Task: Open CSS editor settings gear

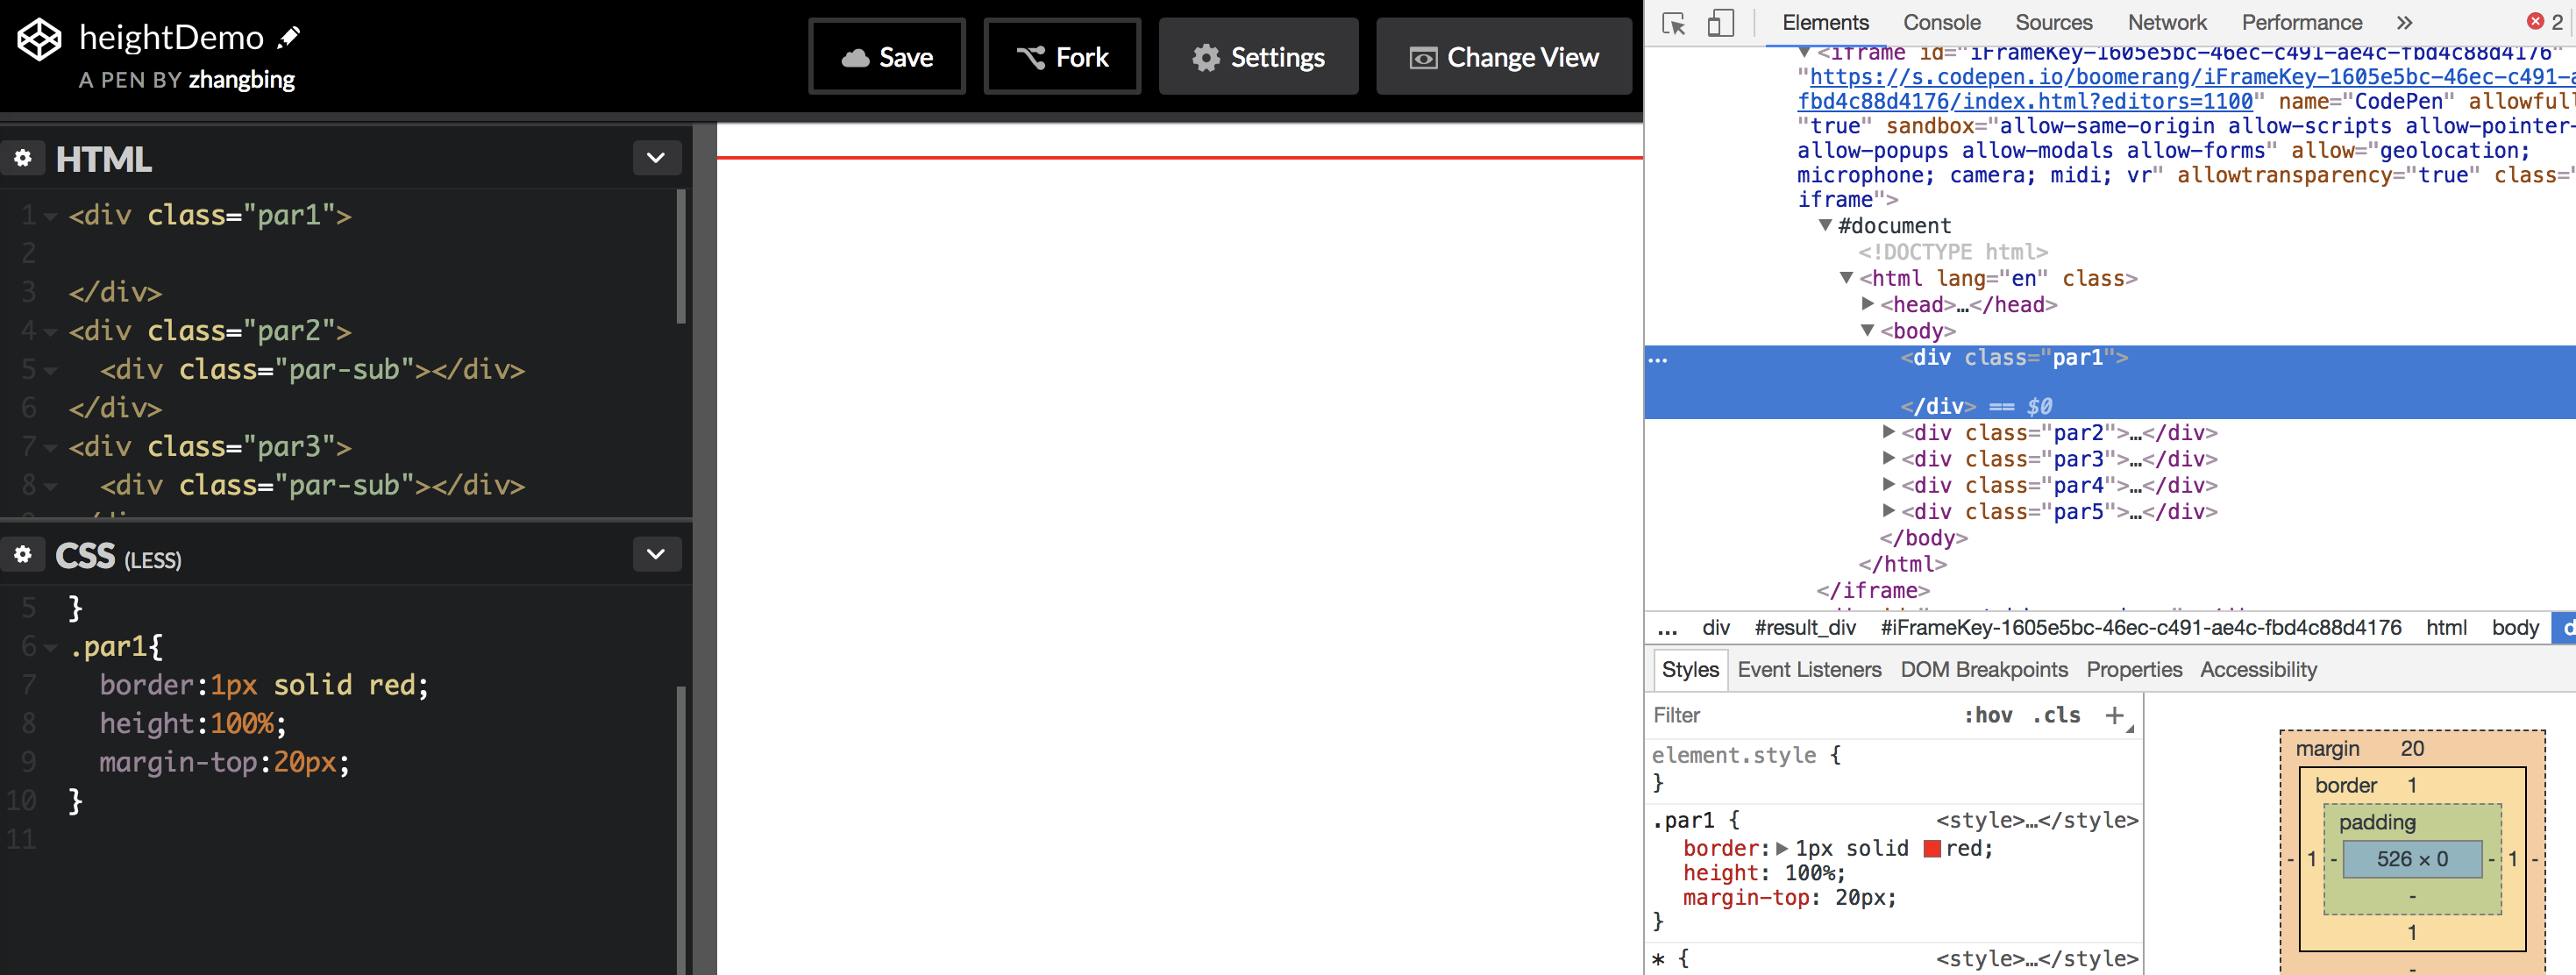Action: click(x=23, y=555)
